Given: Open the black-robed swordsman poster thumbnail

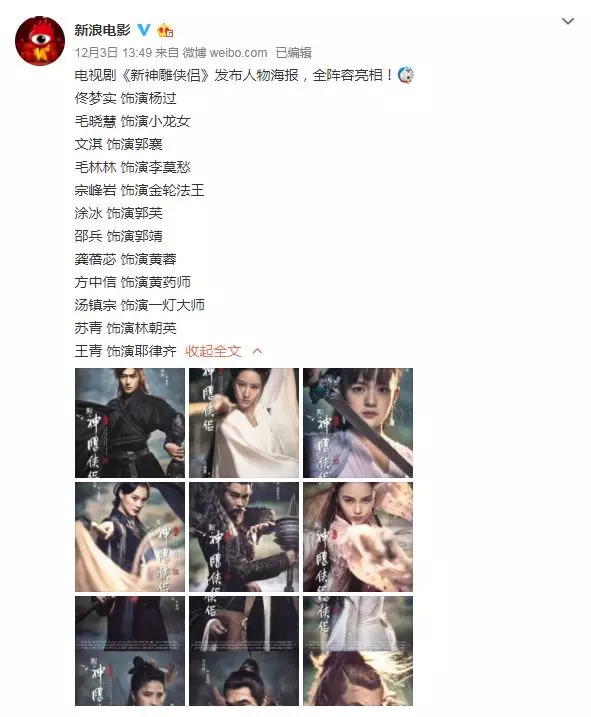Looking at the screenshot, I should tap(130, 423).
